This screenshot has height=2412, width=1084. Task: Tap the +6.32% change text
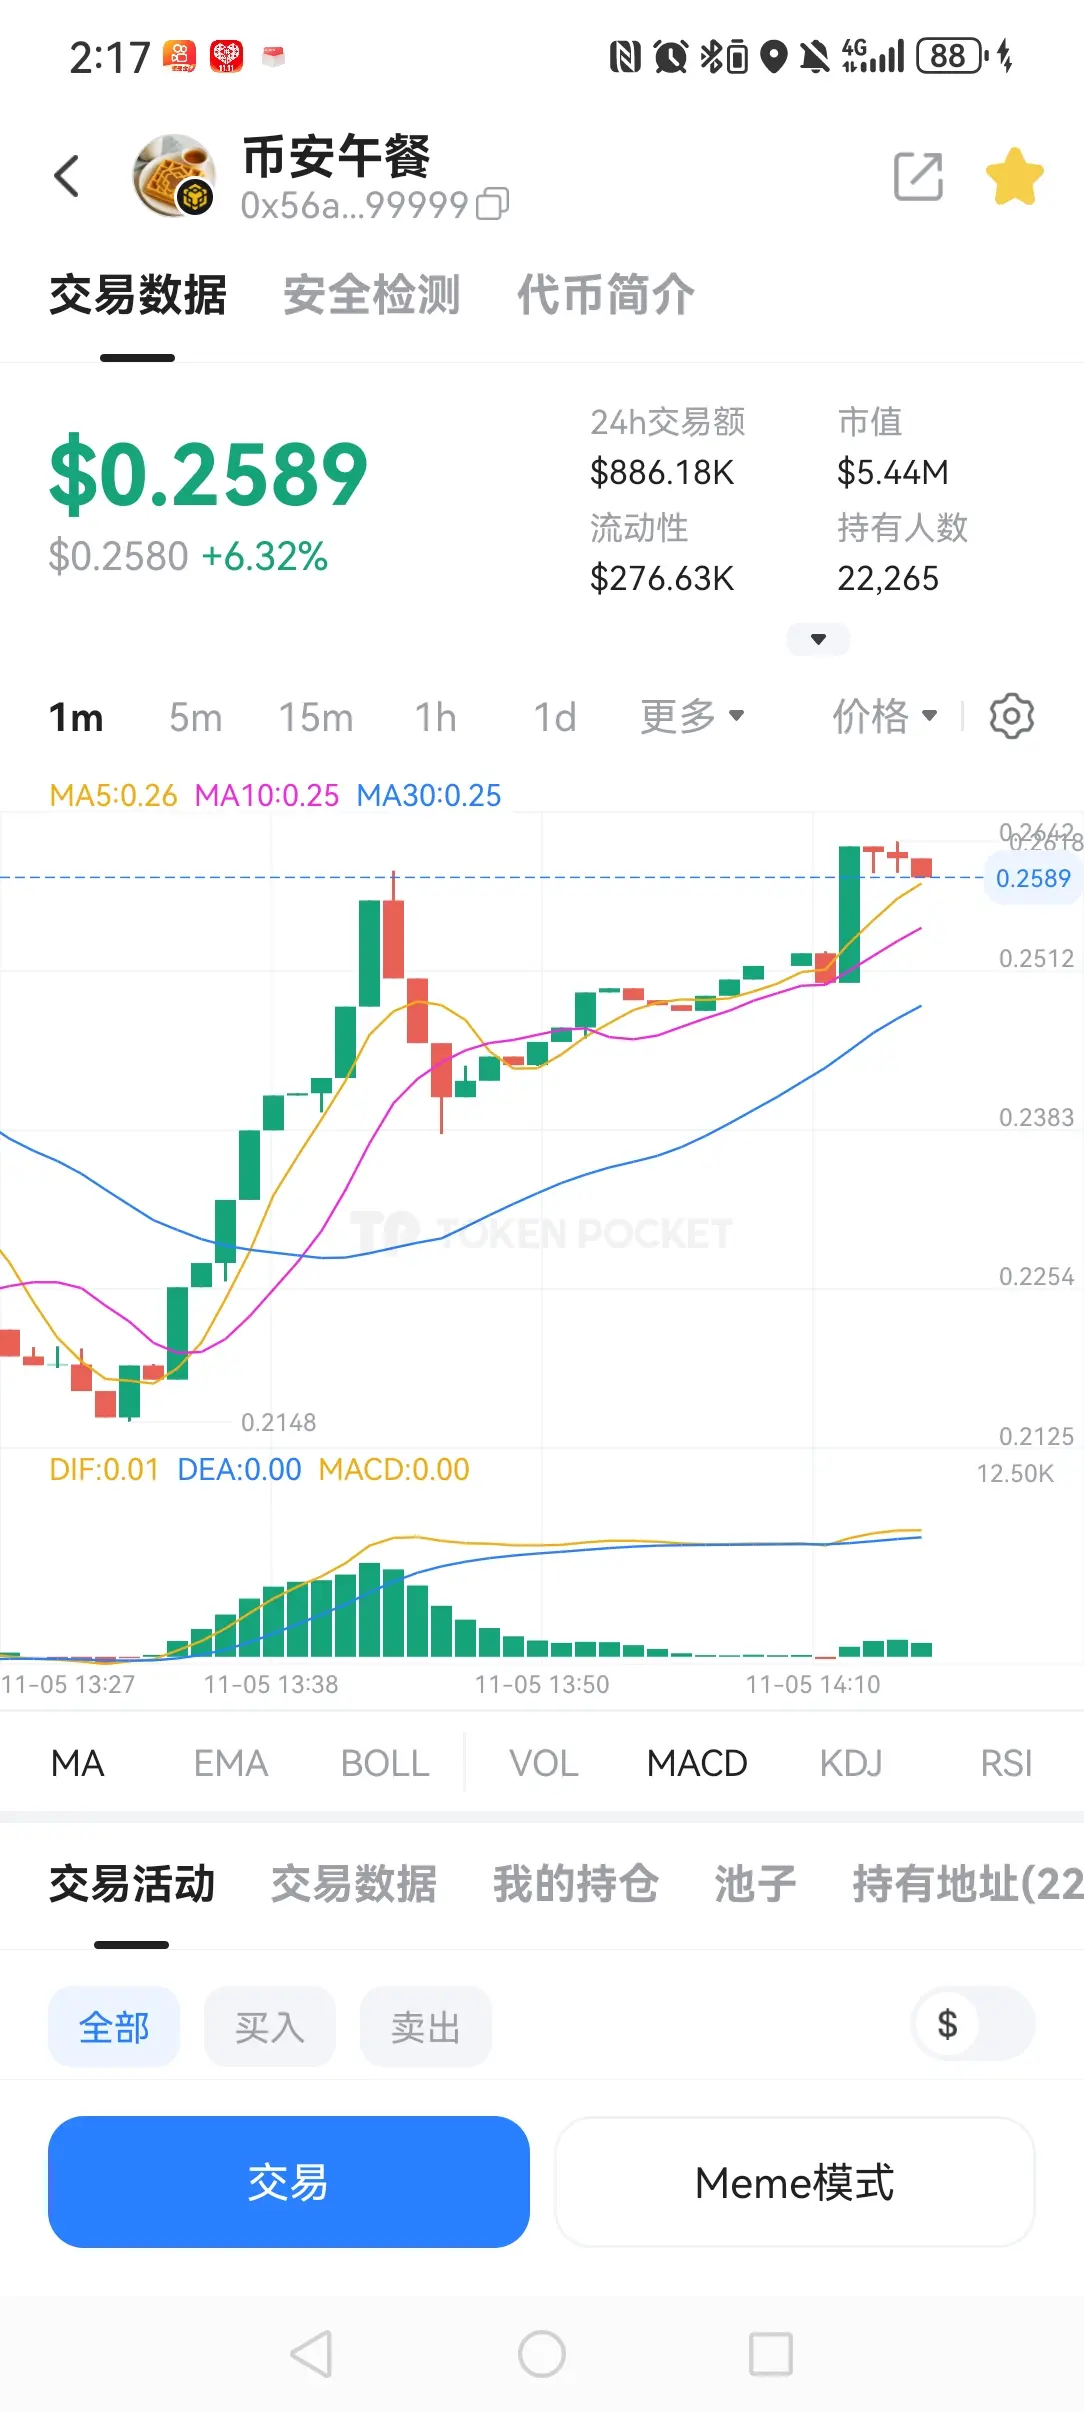pyautogui.click(x=265, y=557)
